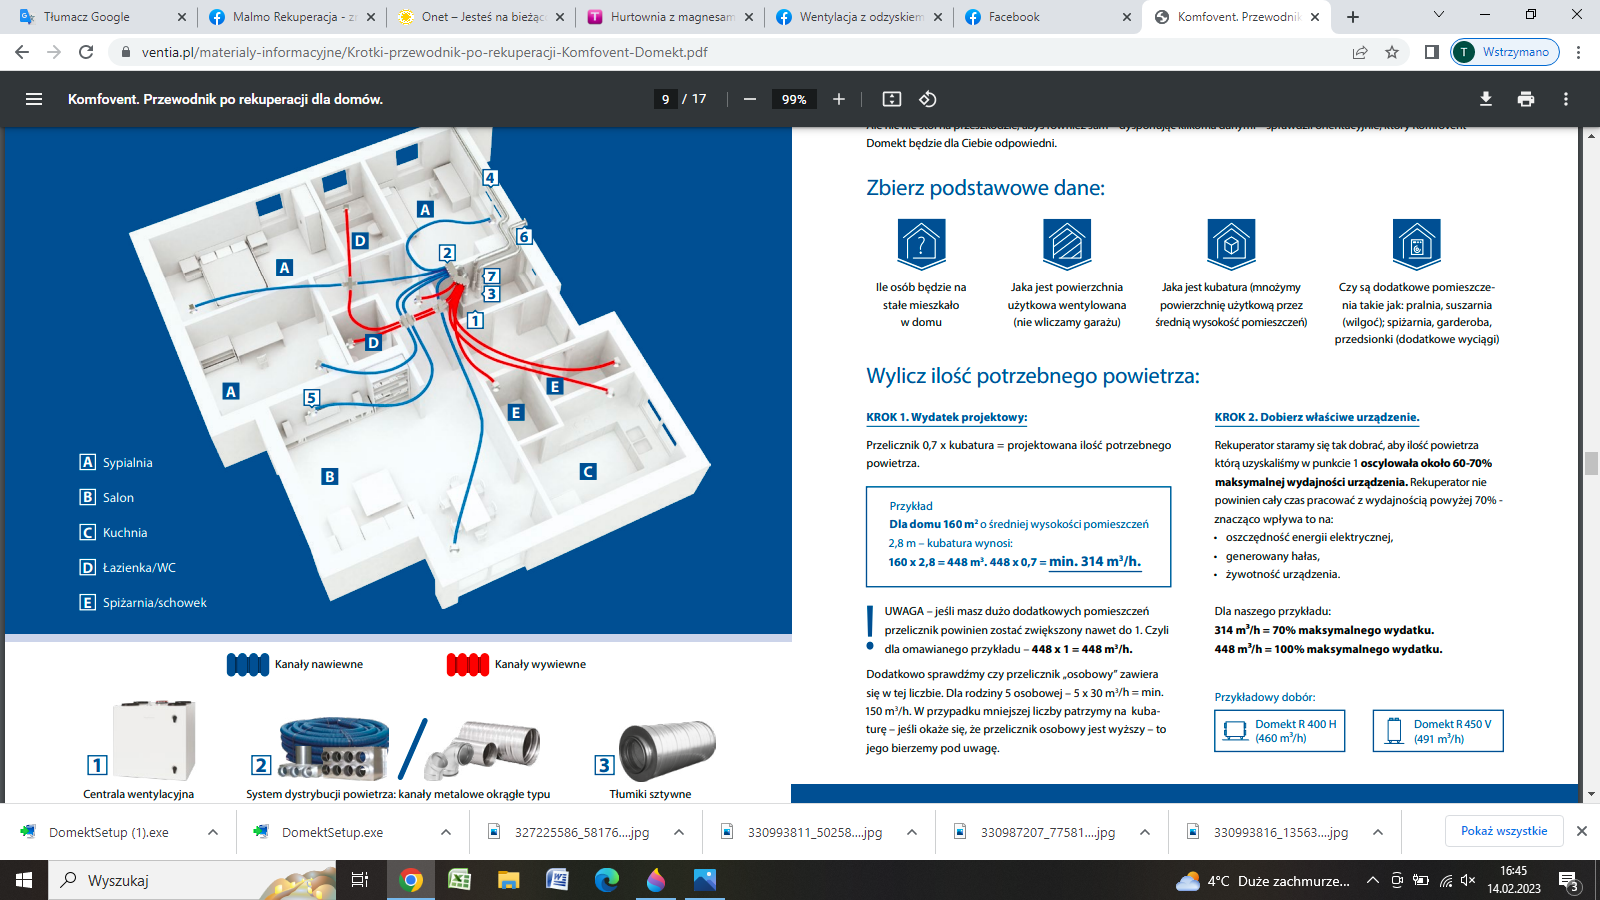The image size is (1600, 900).
Task: Expand options for DomektSetup.exe download
Action: point(446,832)
